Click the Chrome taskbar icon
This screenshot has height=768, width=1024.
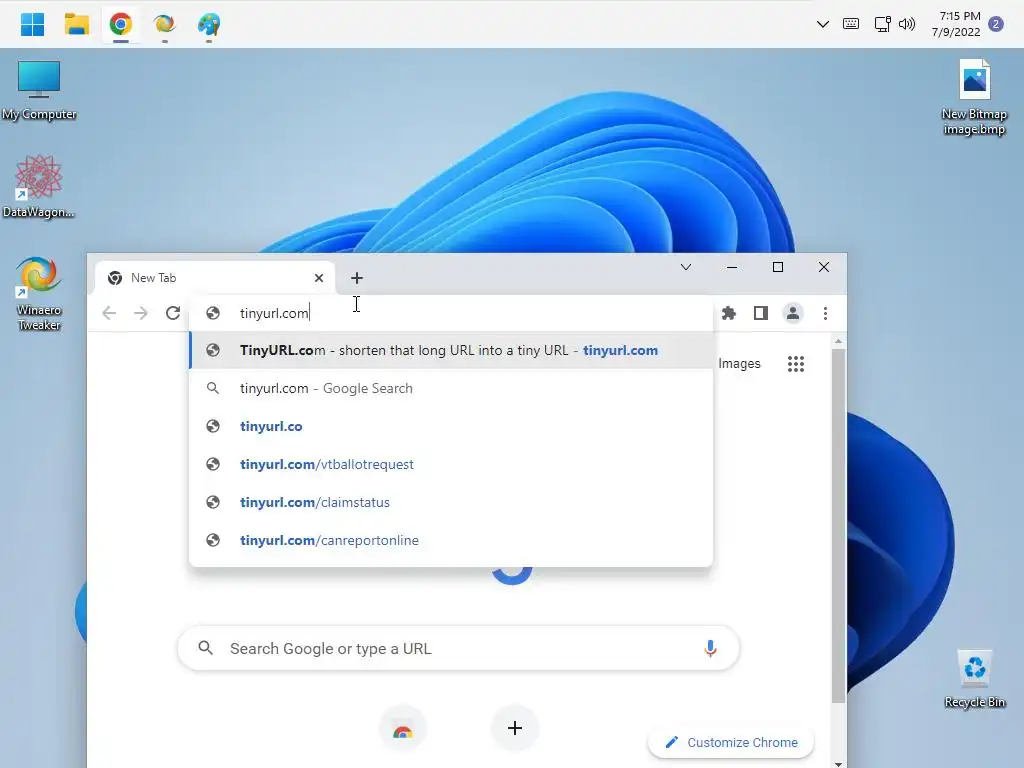pos(121,25)
